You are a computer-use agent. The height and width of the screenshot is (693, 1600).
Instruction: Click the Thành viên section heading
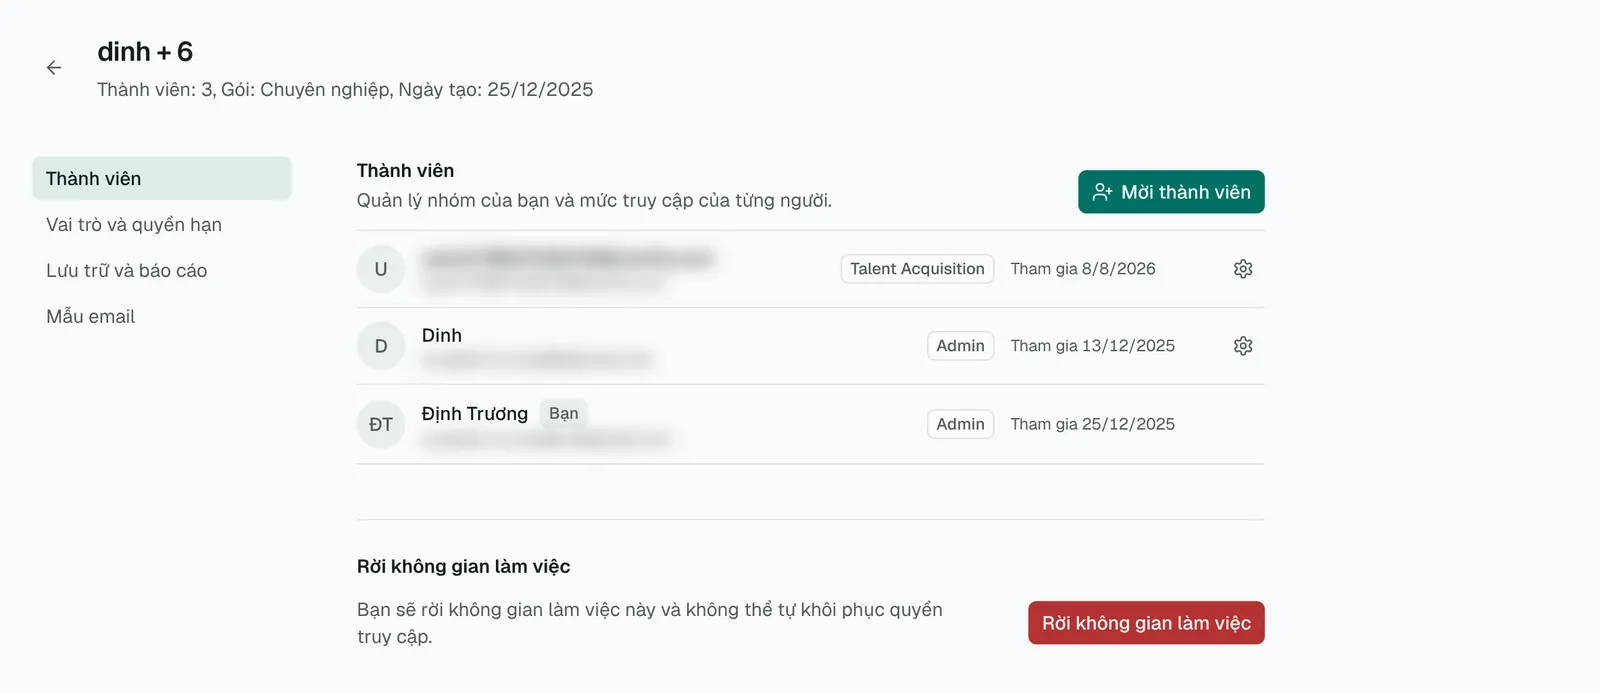406,171
